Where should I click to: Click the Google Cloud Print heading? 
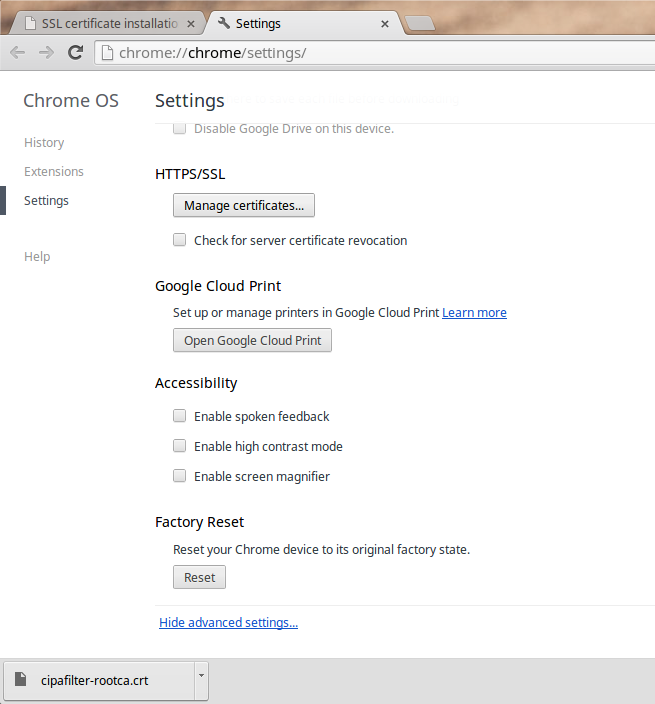point(218,286)
